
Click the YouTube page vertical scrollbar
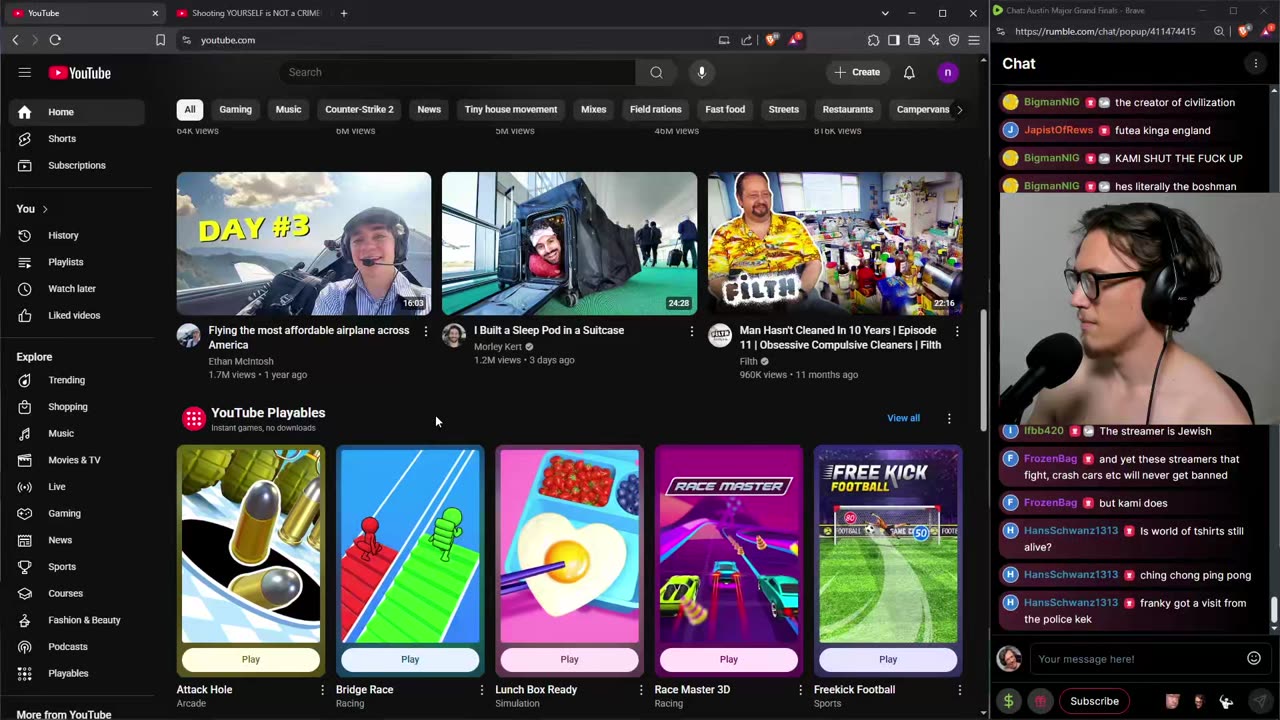984,368
